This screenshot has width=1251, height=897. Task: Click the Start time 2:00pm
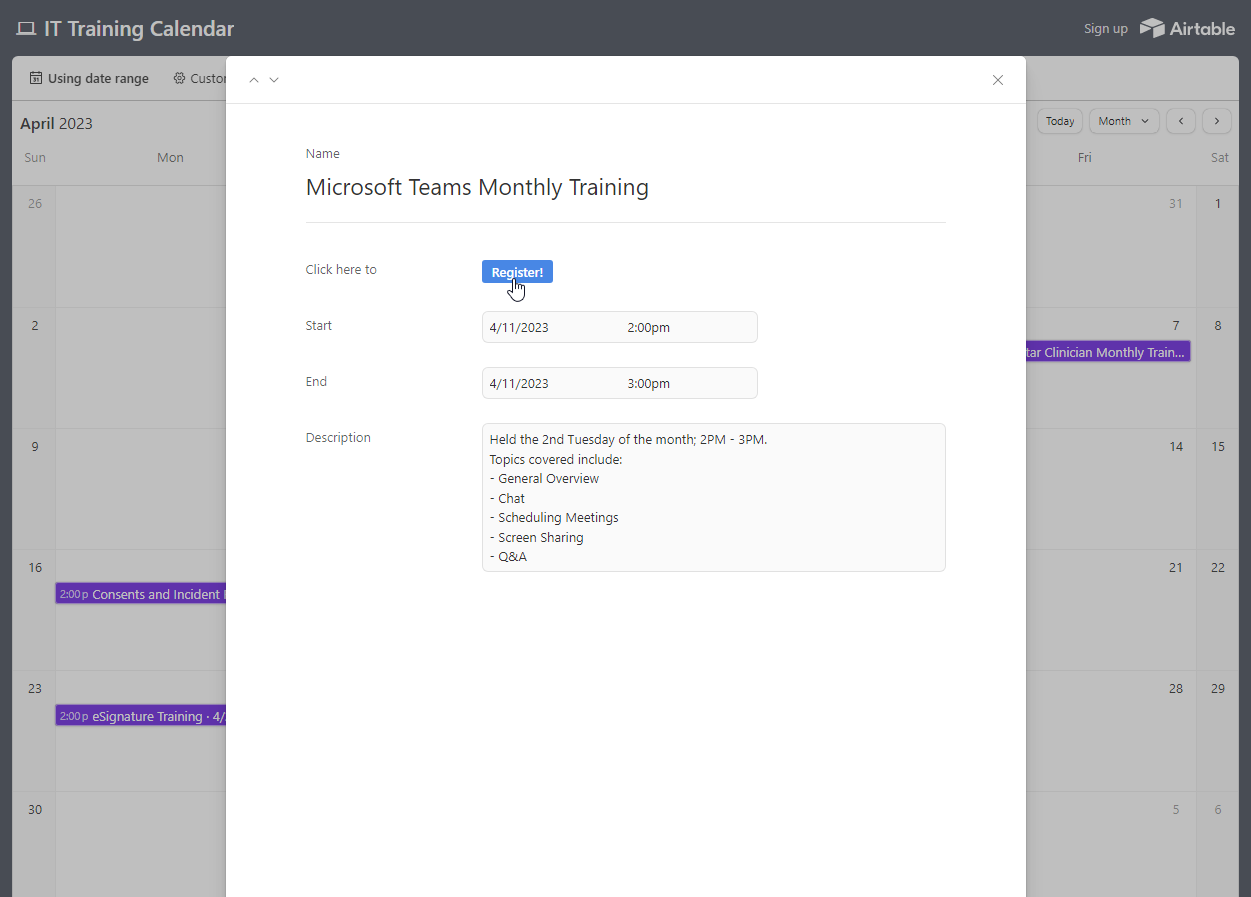649,327
